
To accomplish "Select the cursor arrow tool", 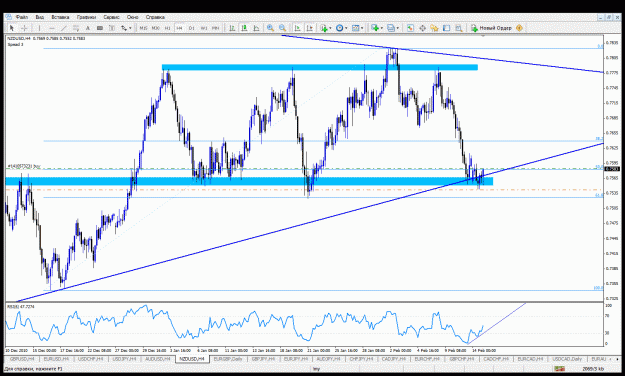I will [x=12, y=28].
